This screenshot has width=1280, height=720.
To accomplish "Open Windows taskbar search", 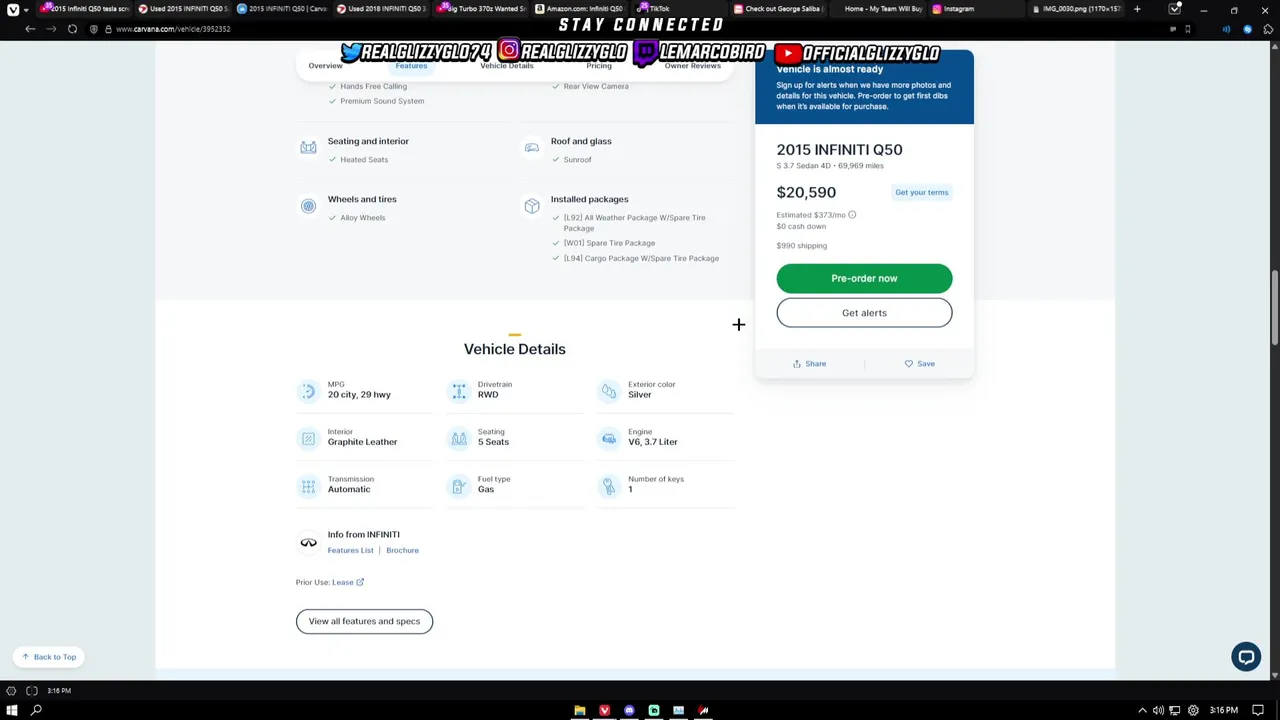I will coord(36,710).
